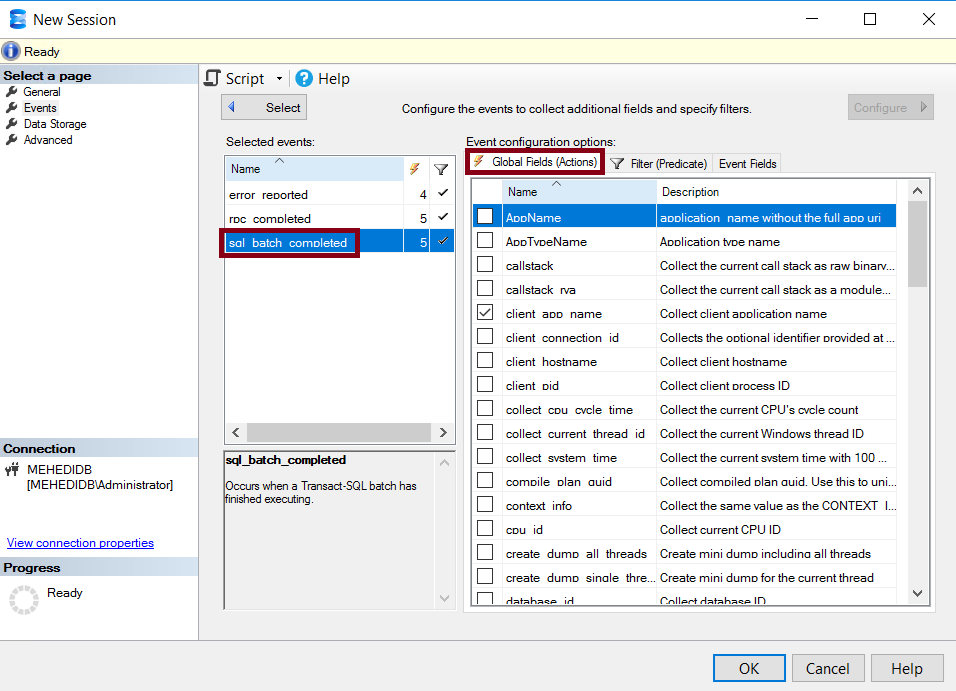Expand the Script dropdown arrow
956x691 pixels.
pyautogui.click(x=279, y=79)
